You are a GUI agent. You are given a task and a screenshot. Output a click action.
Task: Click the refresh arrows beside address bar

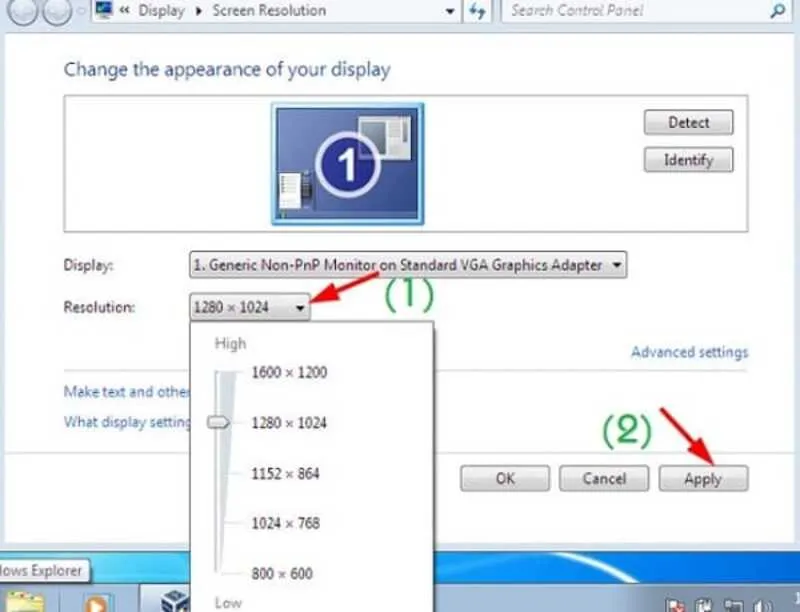(x=477, y=11)
